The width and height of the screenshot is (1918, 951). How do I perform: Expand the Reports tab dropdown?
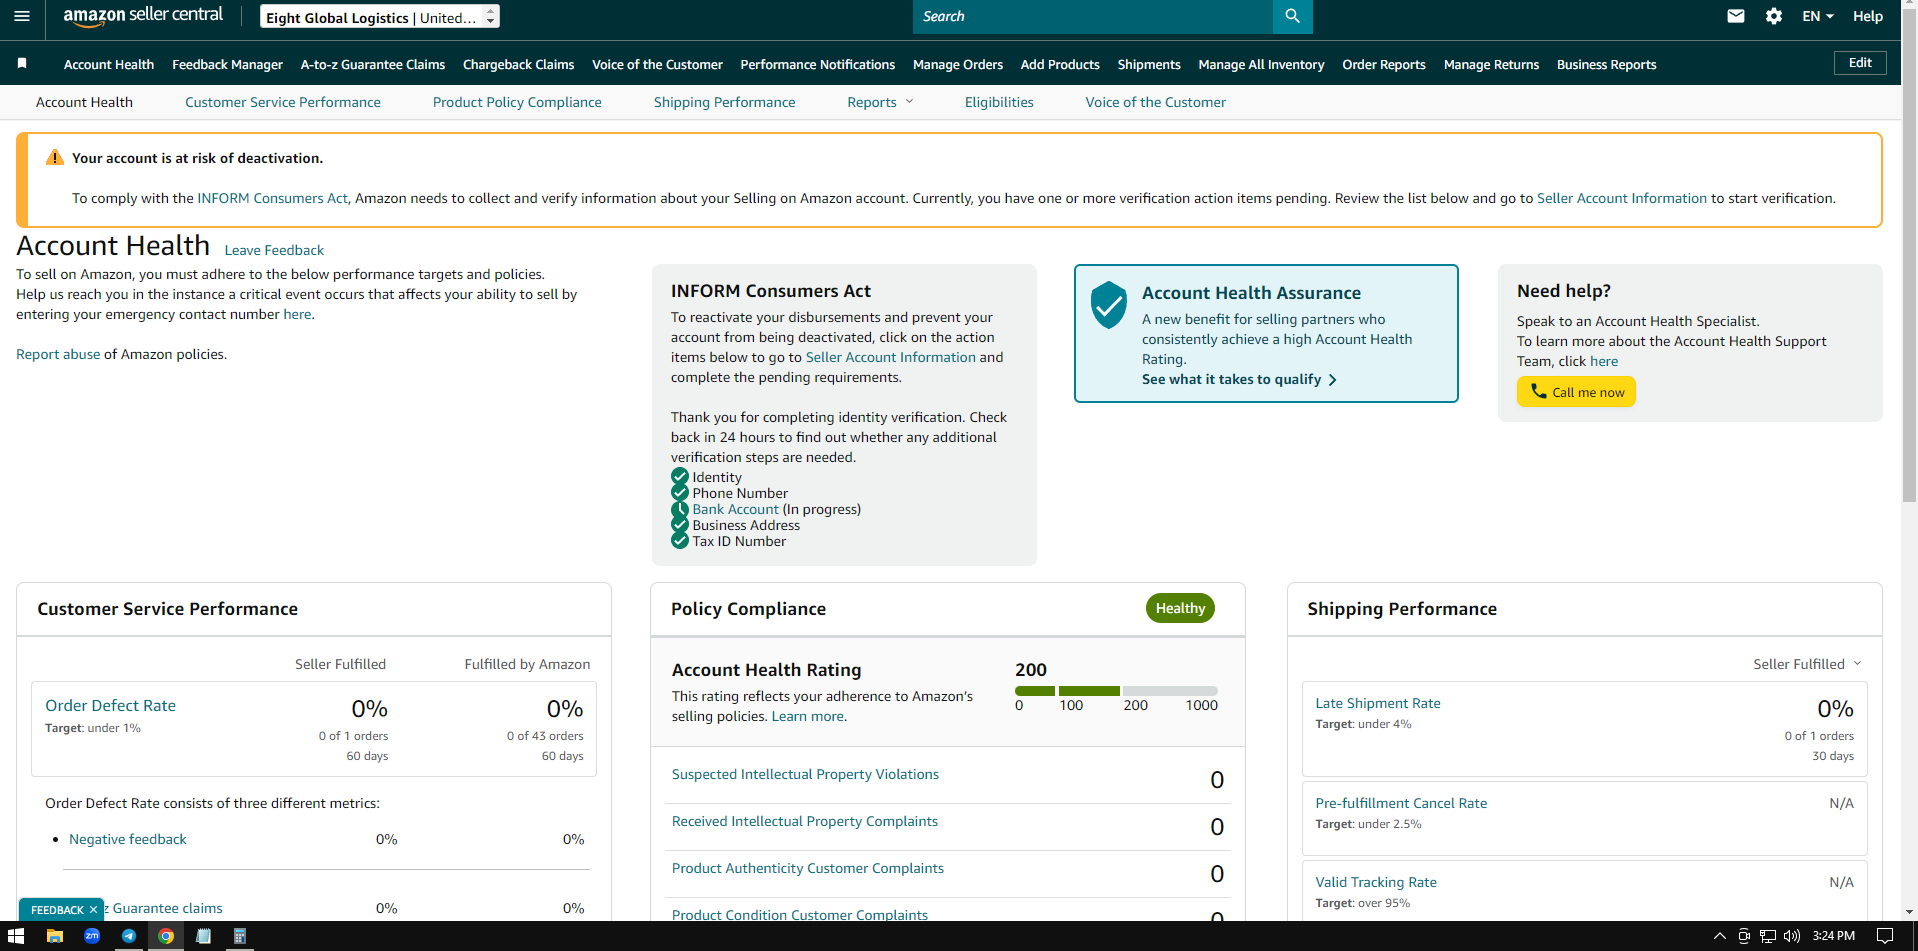(x=880, y=102)
